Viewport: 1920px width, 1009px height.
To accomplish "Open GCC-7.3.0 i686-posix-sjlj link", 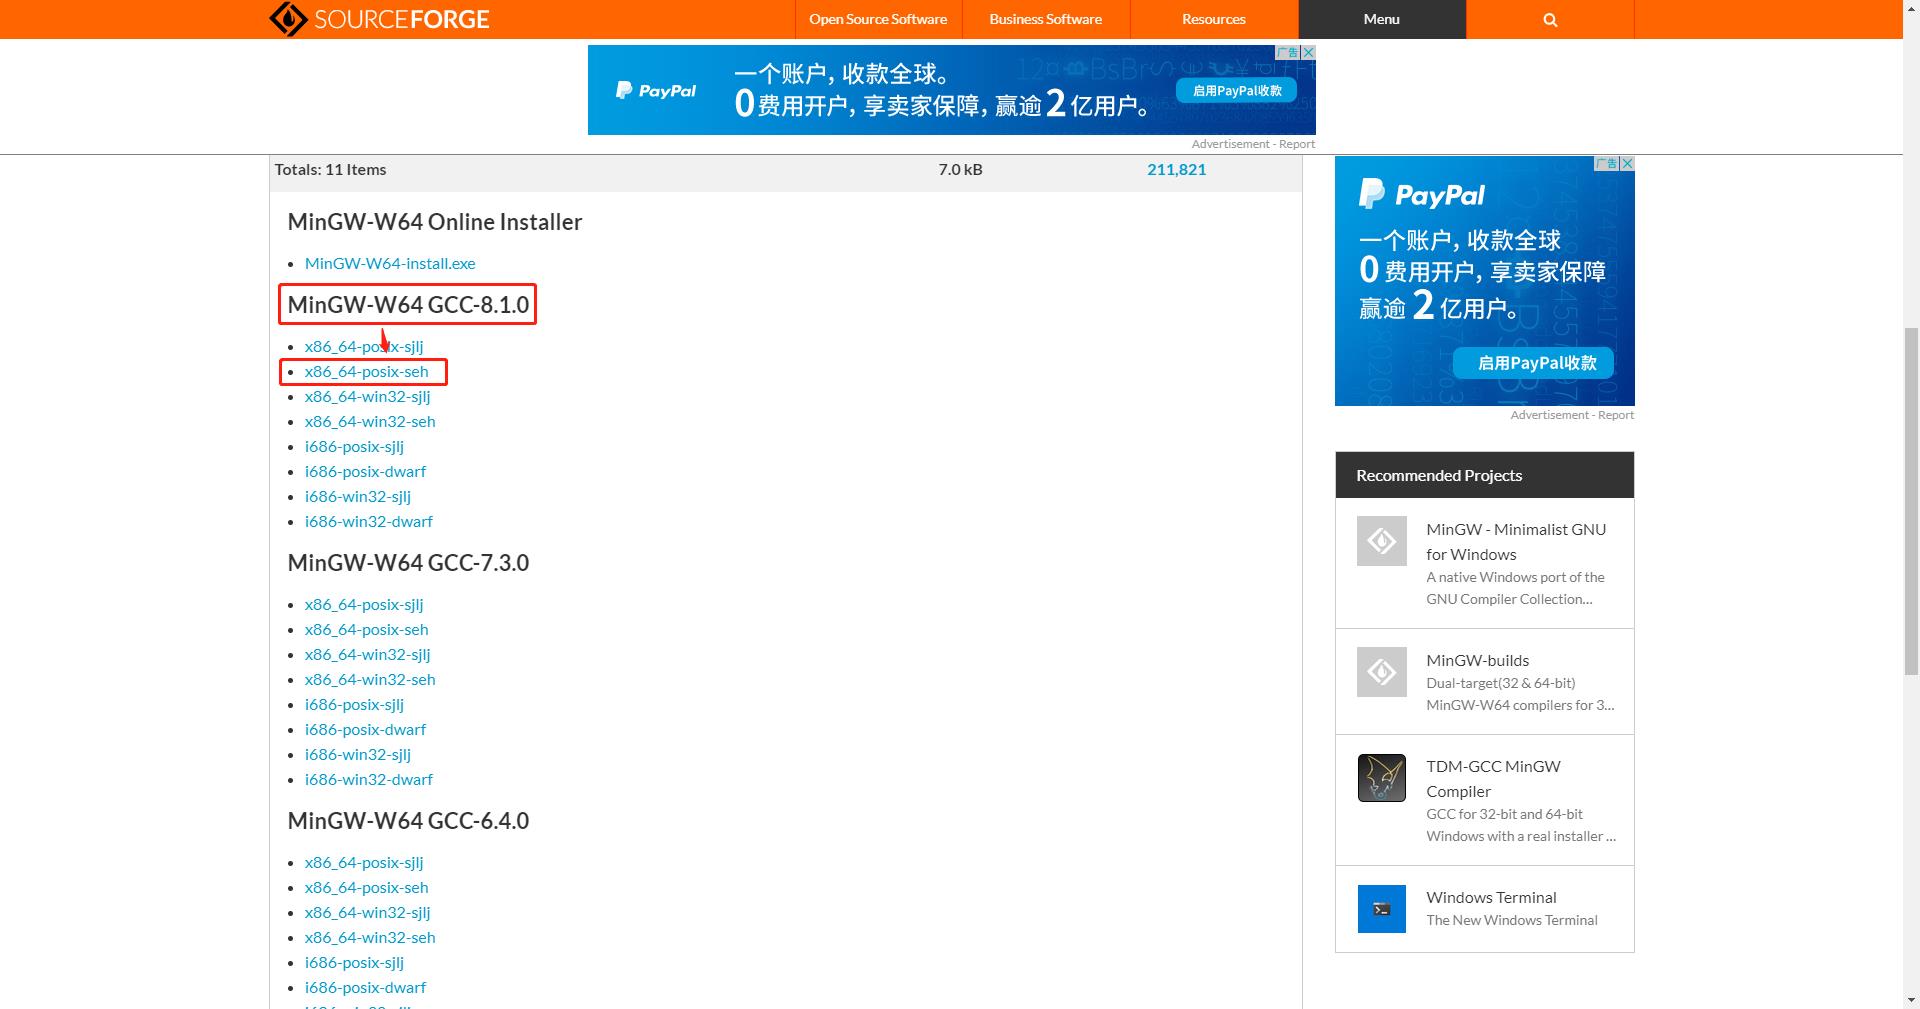I will [x=354, y=704].
